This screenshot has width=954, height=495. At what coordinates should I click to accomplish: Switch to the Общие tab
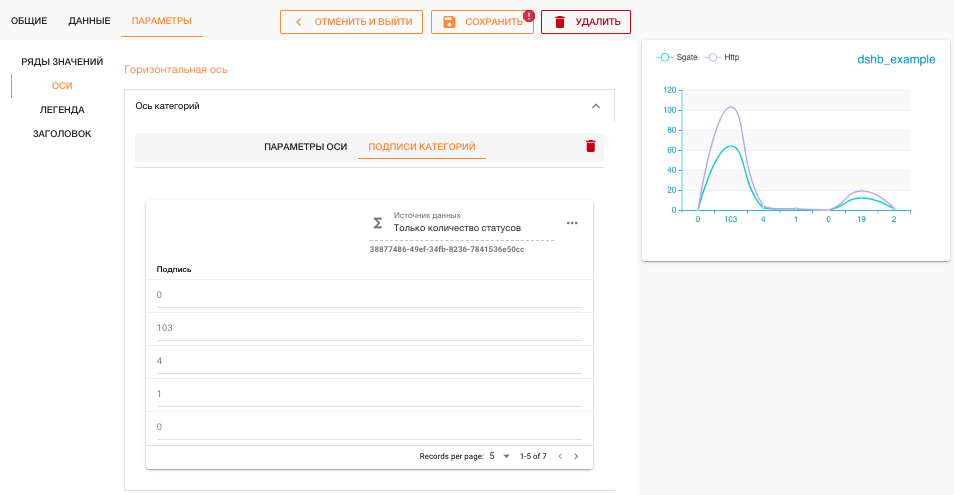(x=29, y=21)
